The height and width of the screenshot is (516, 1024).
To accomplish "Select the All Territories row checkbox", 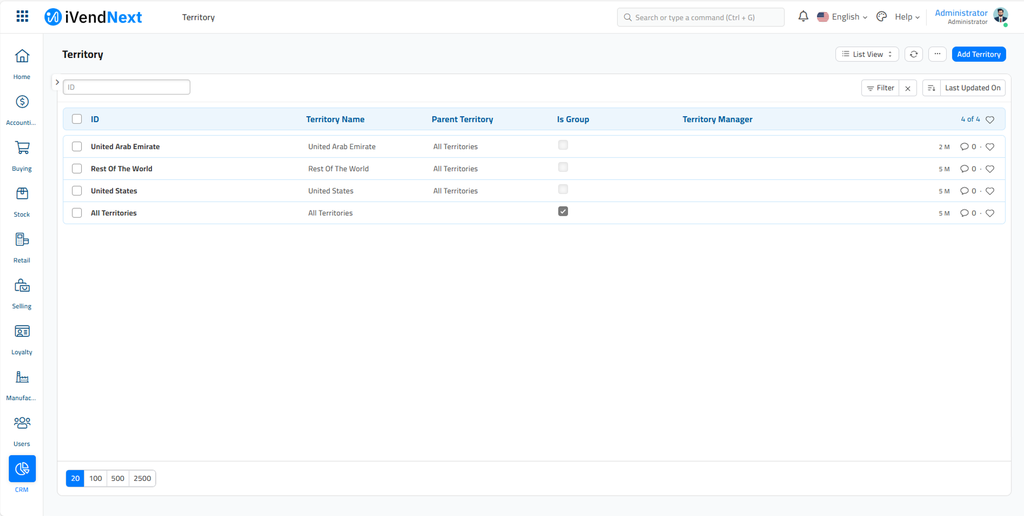I will (77, 213).
